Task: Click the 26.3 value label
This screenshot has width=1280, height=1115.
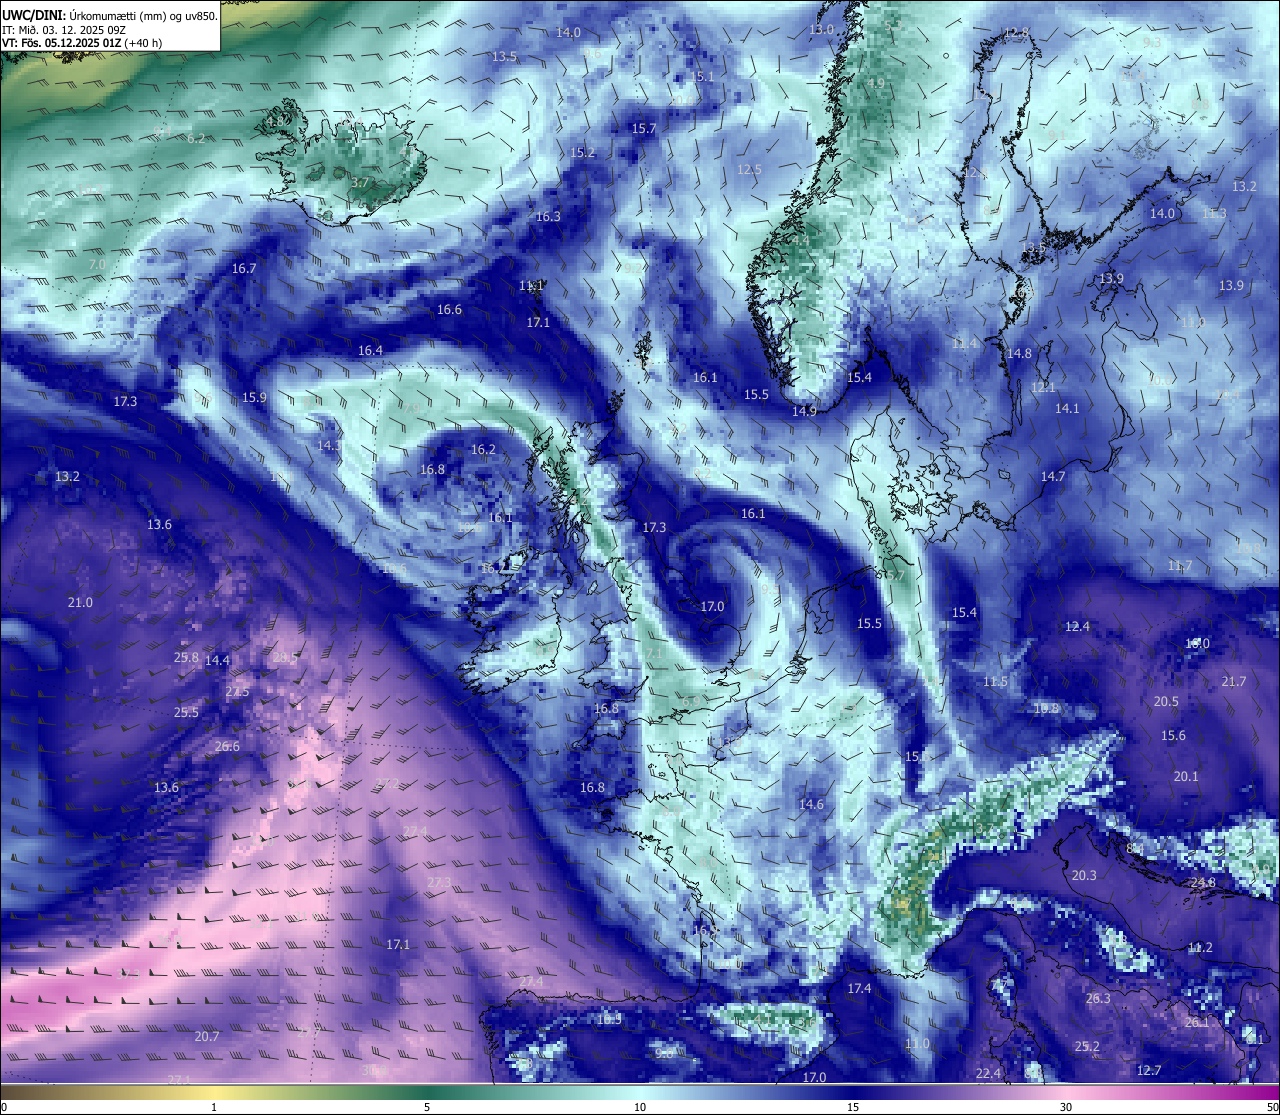Action: [1098, 998]
